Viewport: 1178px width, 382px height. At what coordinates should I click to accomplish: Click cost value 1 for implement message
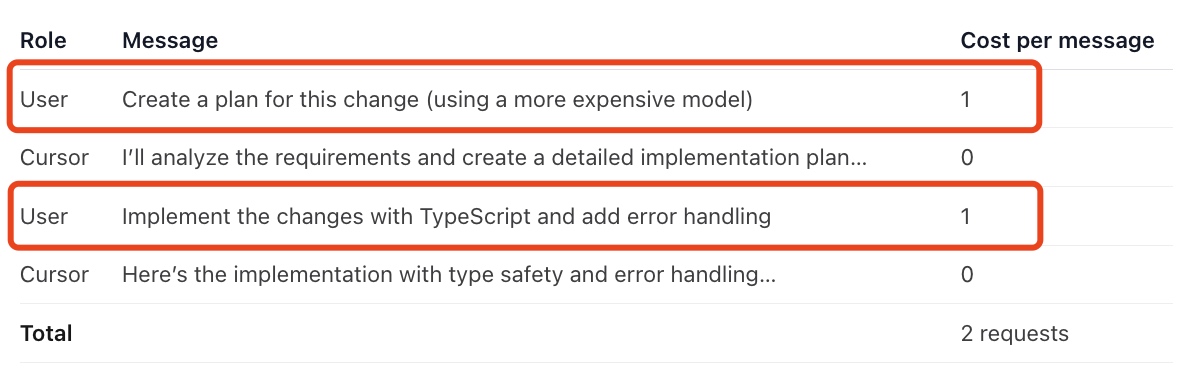coord(965,217)
